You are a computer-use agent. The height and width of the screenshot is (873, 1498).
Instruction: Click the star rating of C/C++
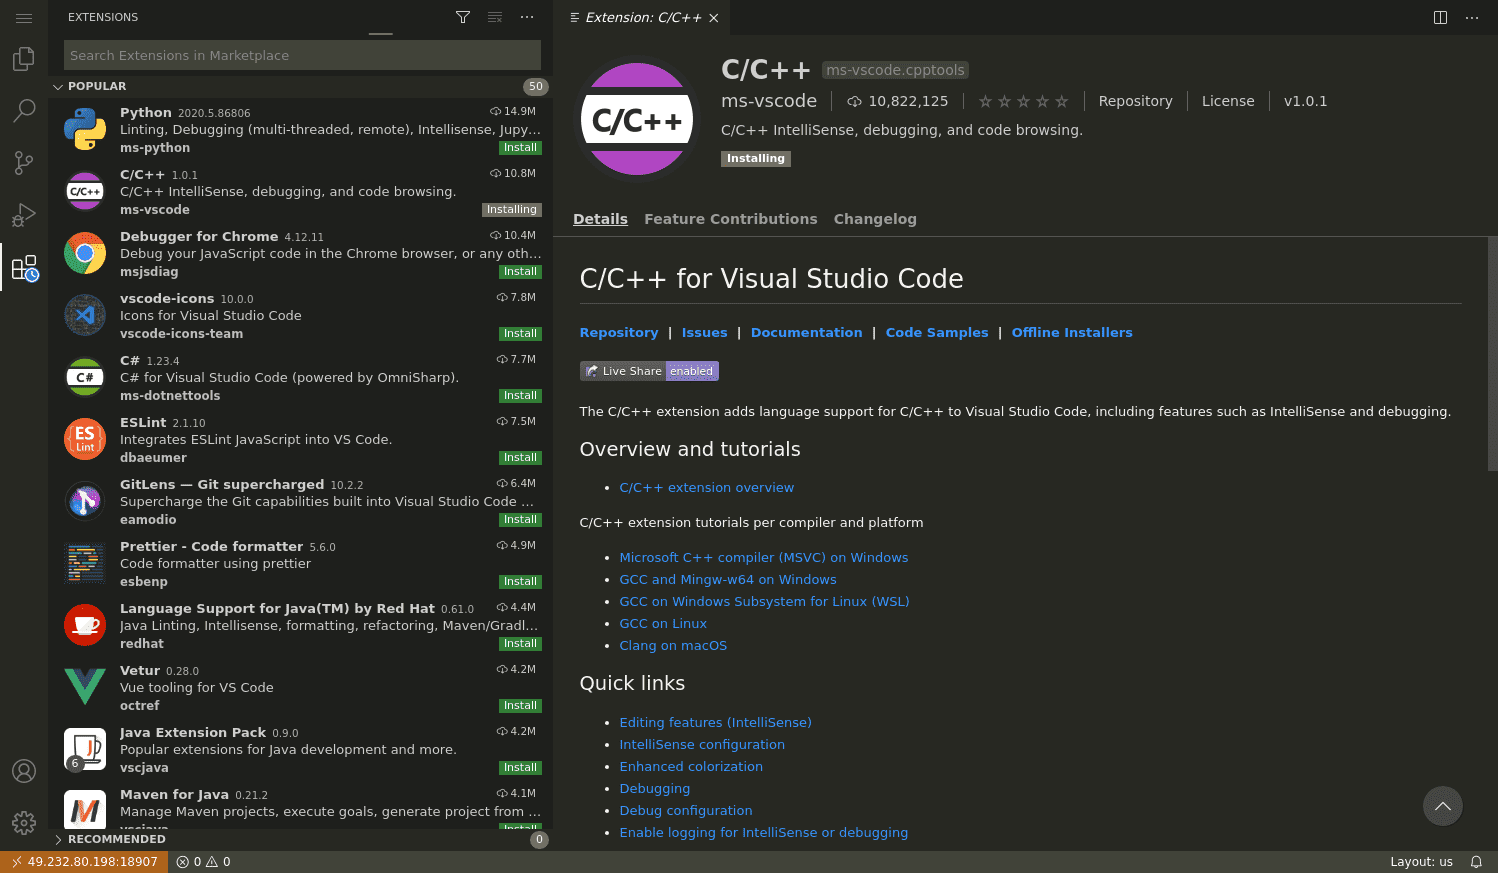[x=1023, y=101]
